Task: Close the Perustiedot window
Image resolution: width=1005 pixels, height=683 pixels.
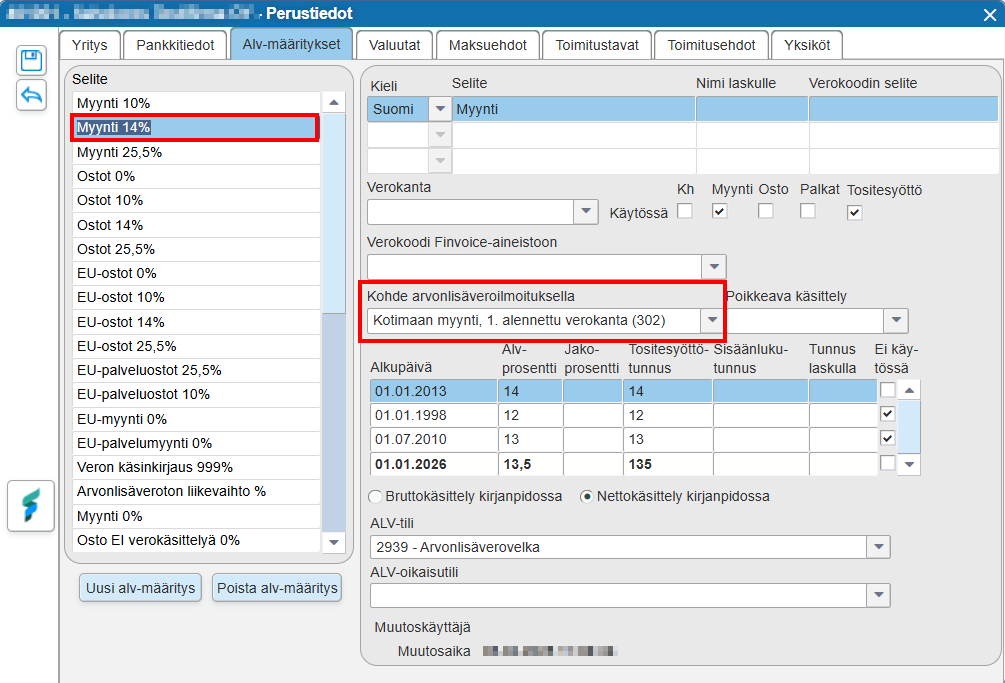Action: (x=990, y=15)
